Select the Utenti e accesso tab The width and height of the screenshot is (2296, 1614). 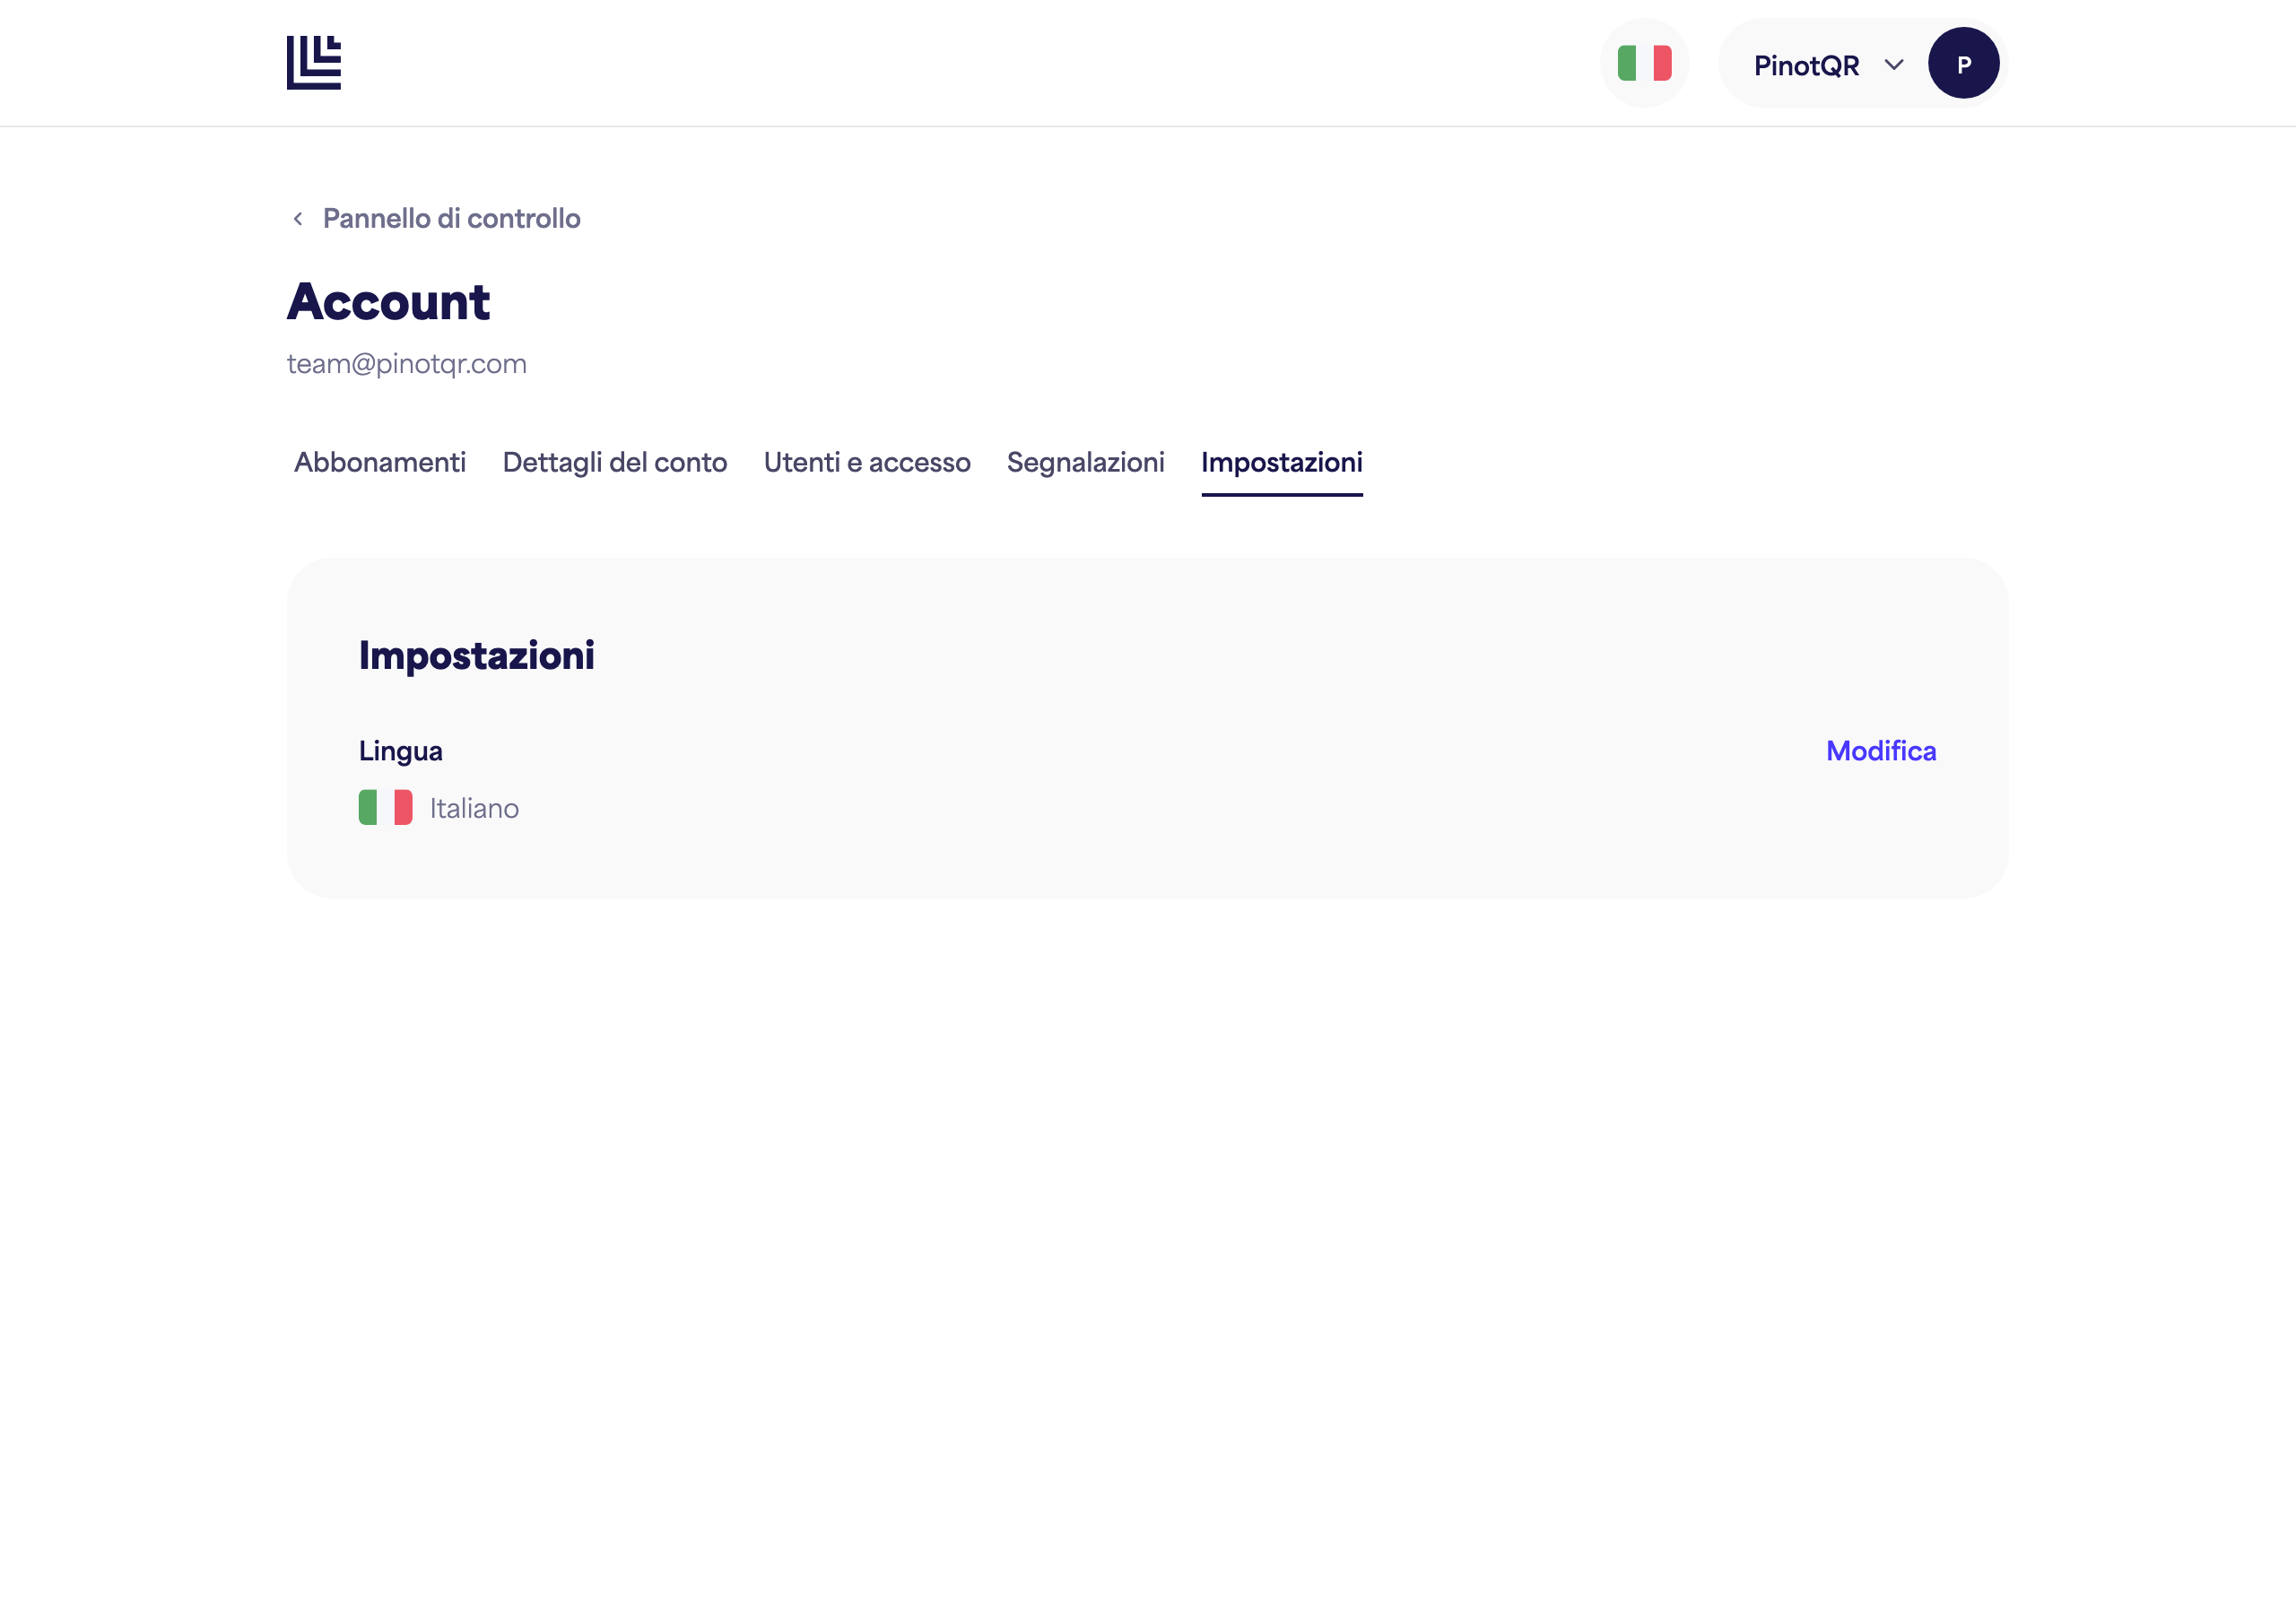pos(867,462)
